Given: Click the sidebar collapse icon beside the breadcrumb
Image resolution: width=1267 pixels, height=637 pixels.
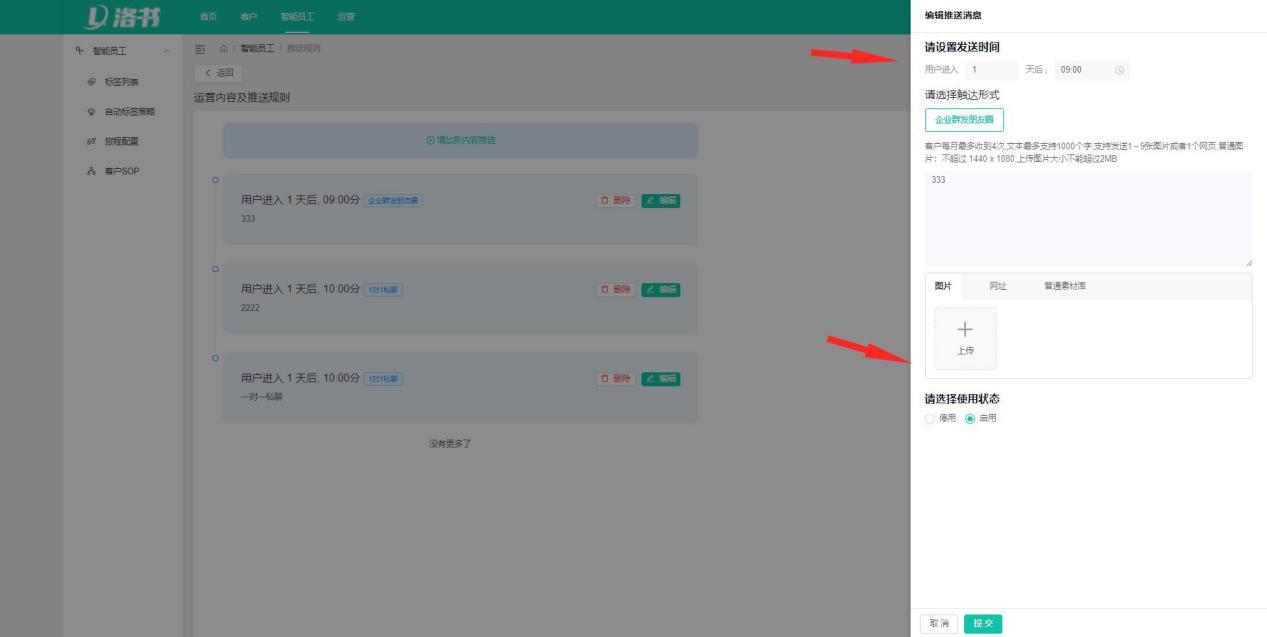Looking at the screenshot, I should tap(200, 47).
